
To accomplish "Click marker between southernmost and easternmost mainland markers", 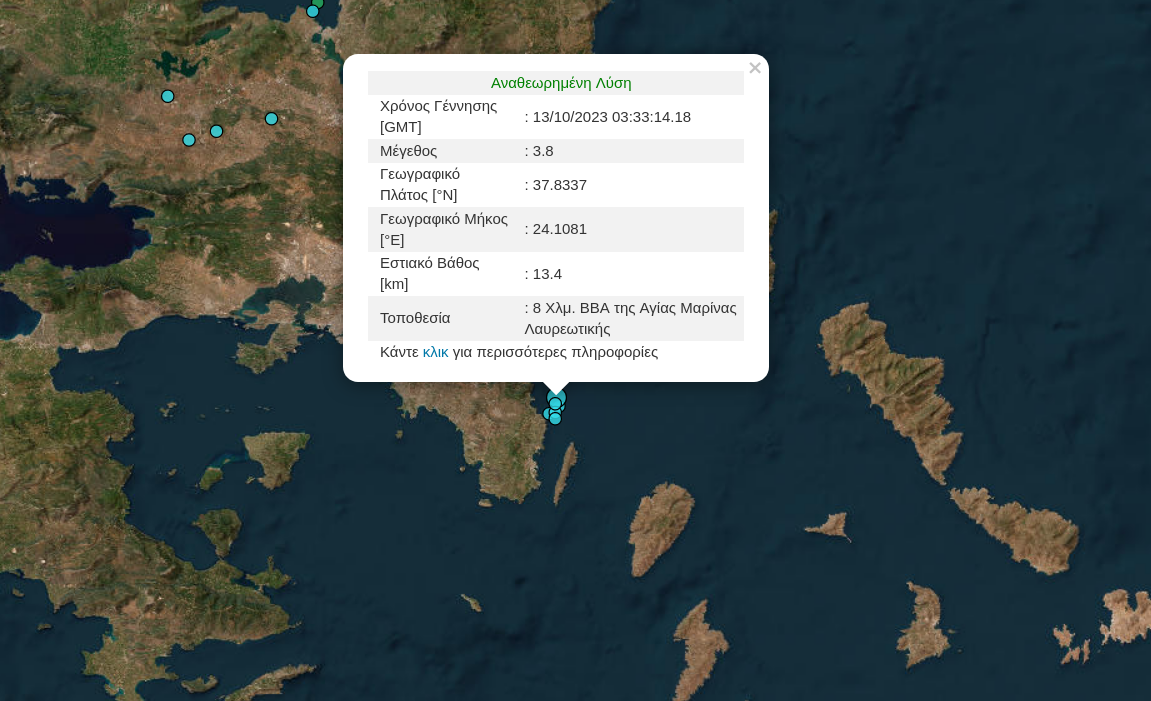I will coord(216,131).
